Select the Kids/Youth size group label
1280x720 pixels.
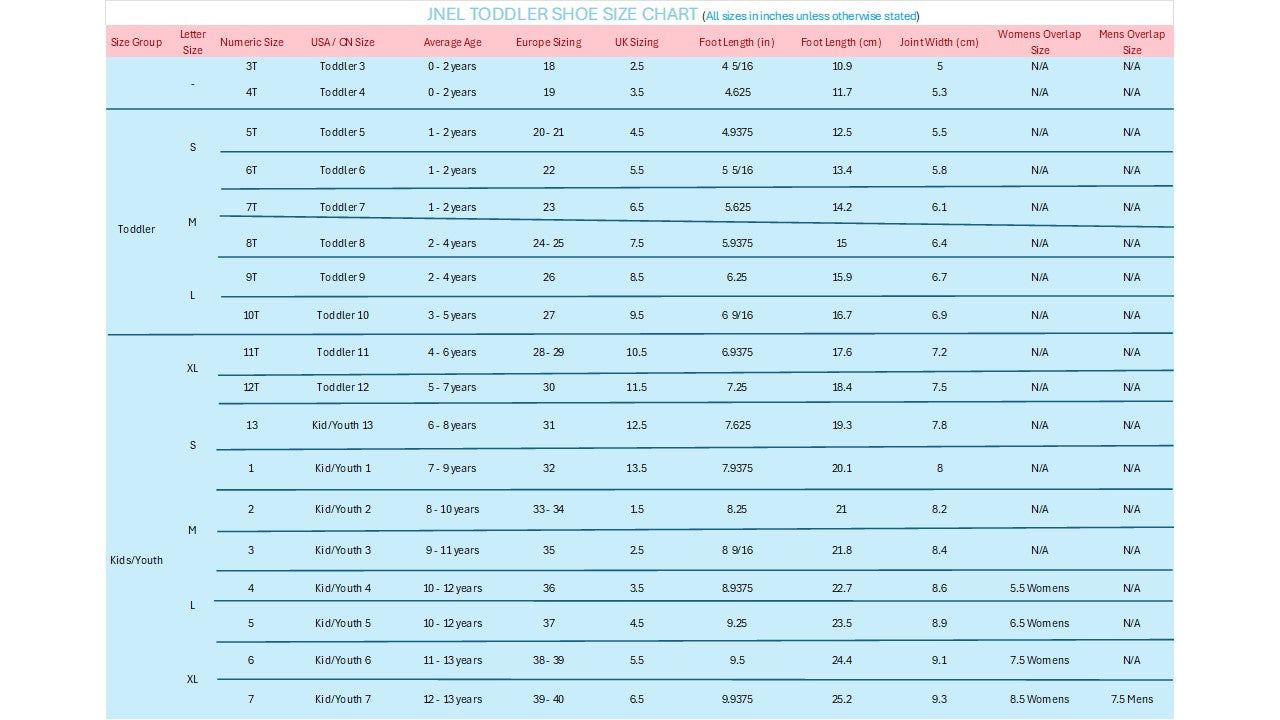coord(136,560)
